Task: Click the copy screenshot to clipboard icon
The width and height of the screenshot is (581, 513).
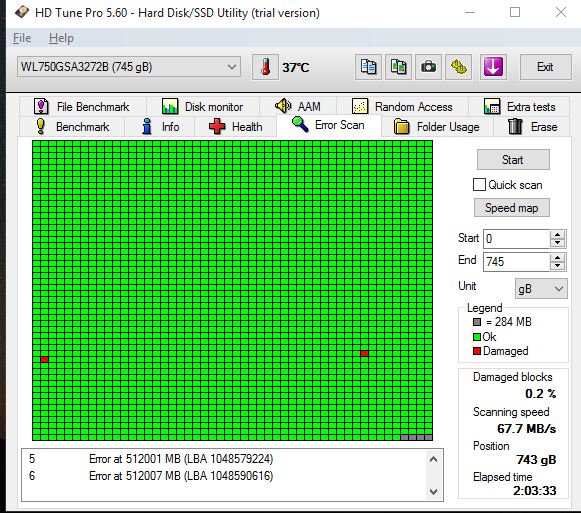Action: [398, 67]
